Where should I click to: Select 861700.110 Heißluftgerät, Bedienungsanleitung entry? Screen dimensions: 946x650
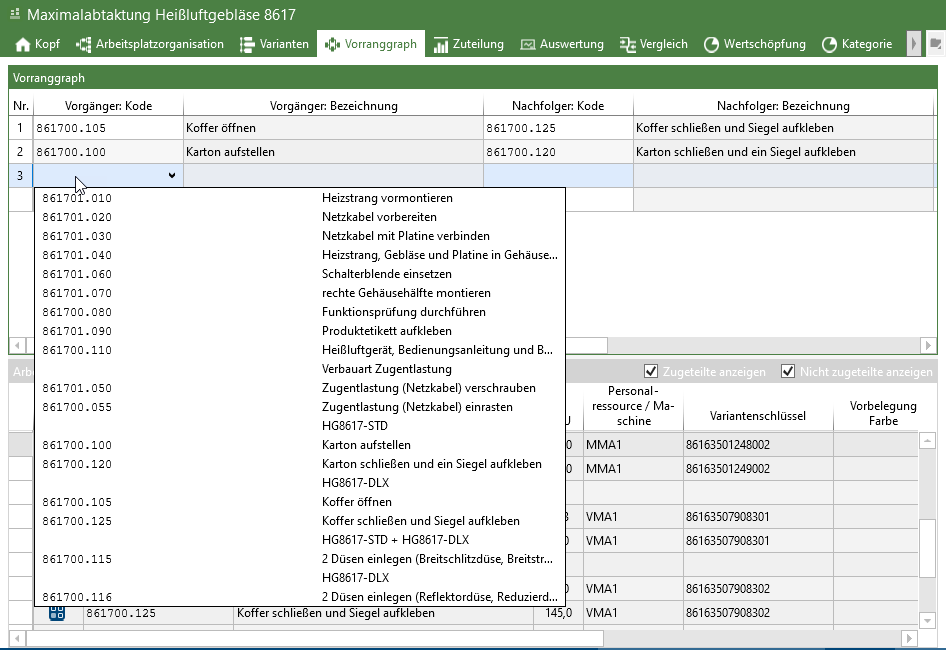pyautogui.click(x=300, y=350)
